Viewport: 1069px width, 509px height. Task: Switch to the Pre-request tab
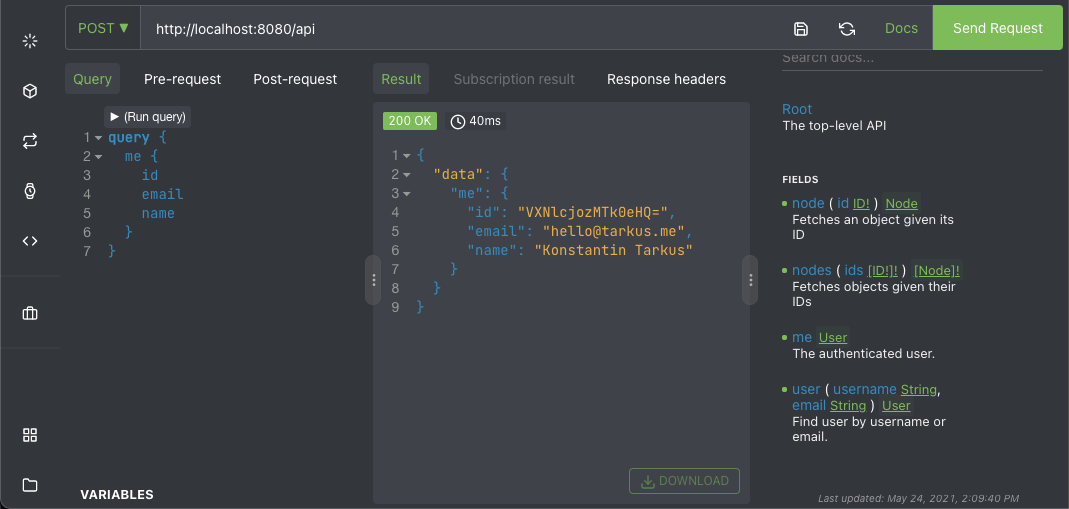[182, 79]
